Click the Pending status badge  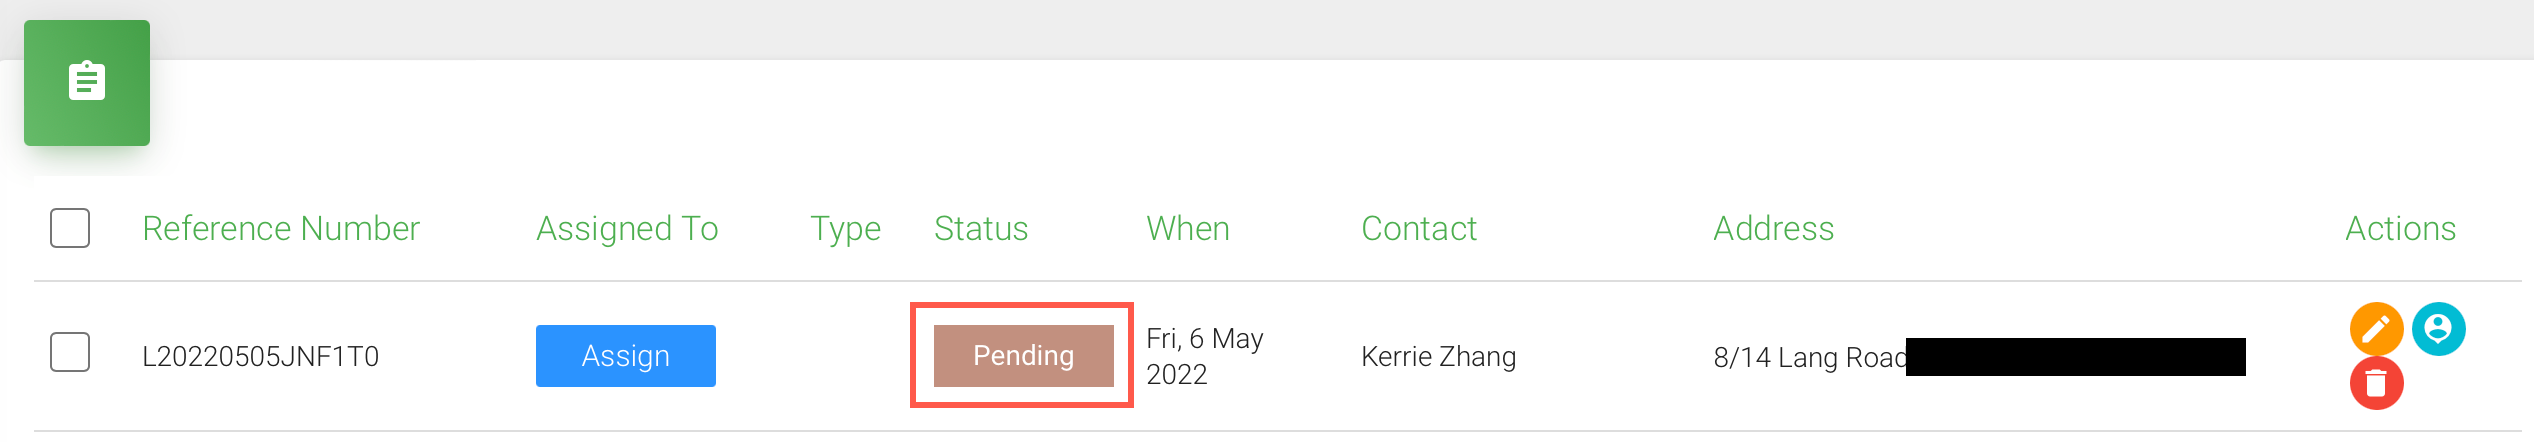(x=1023, y=356)
